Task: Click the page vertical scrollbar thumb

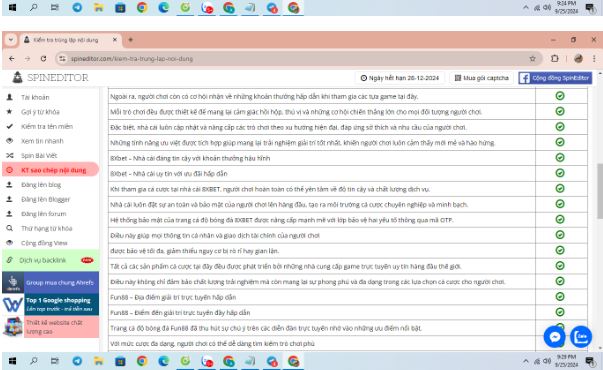Action: tap(600, 191)
